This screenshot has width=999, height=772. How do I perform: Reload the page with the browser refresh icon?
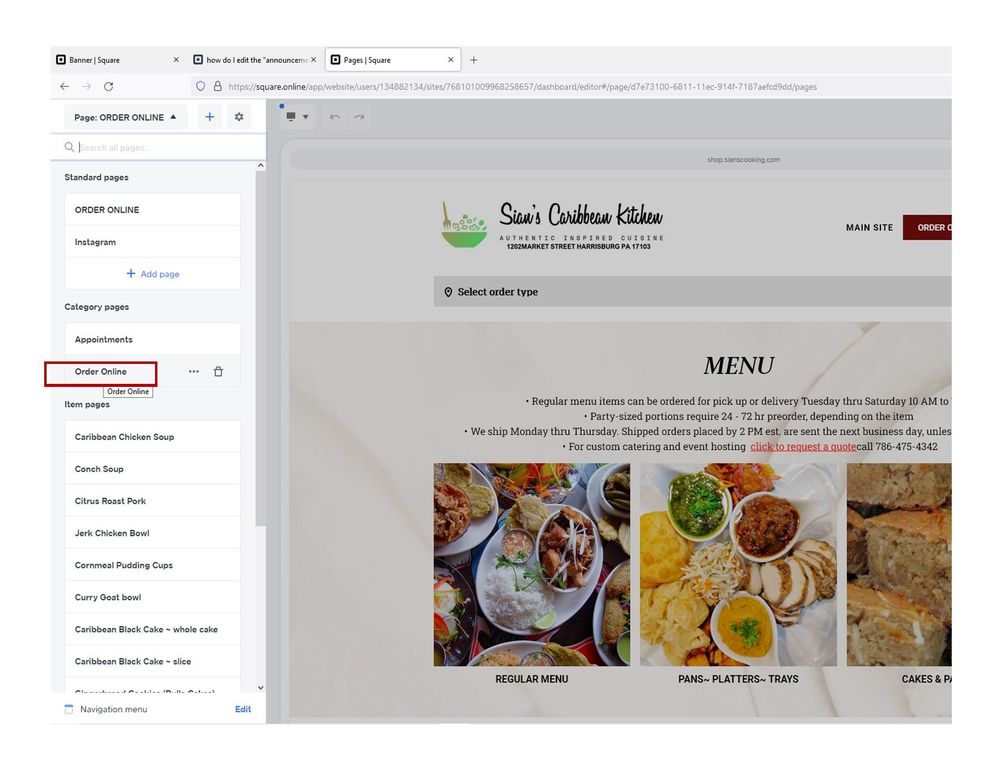[x=109, y=87]
